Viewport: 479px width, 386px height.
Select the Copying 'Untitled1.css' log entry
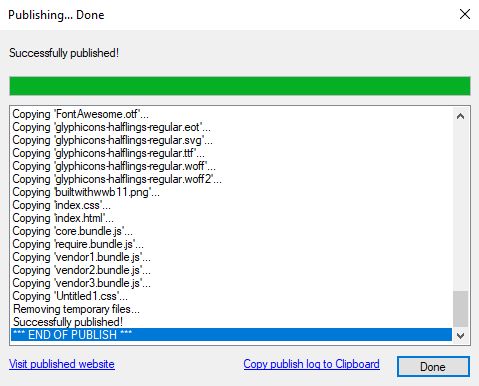coord(231,296)
